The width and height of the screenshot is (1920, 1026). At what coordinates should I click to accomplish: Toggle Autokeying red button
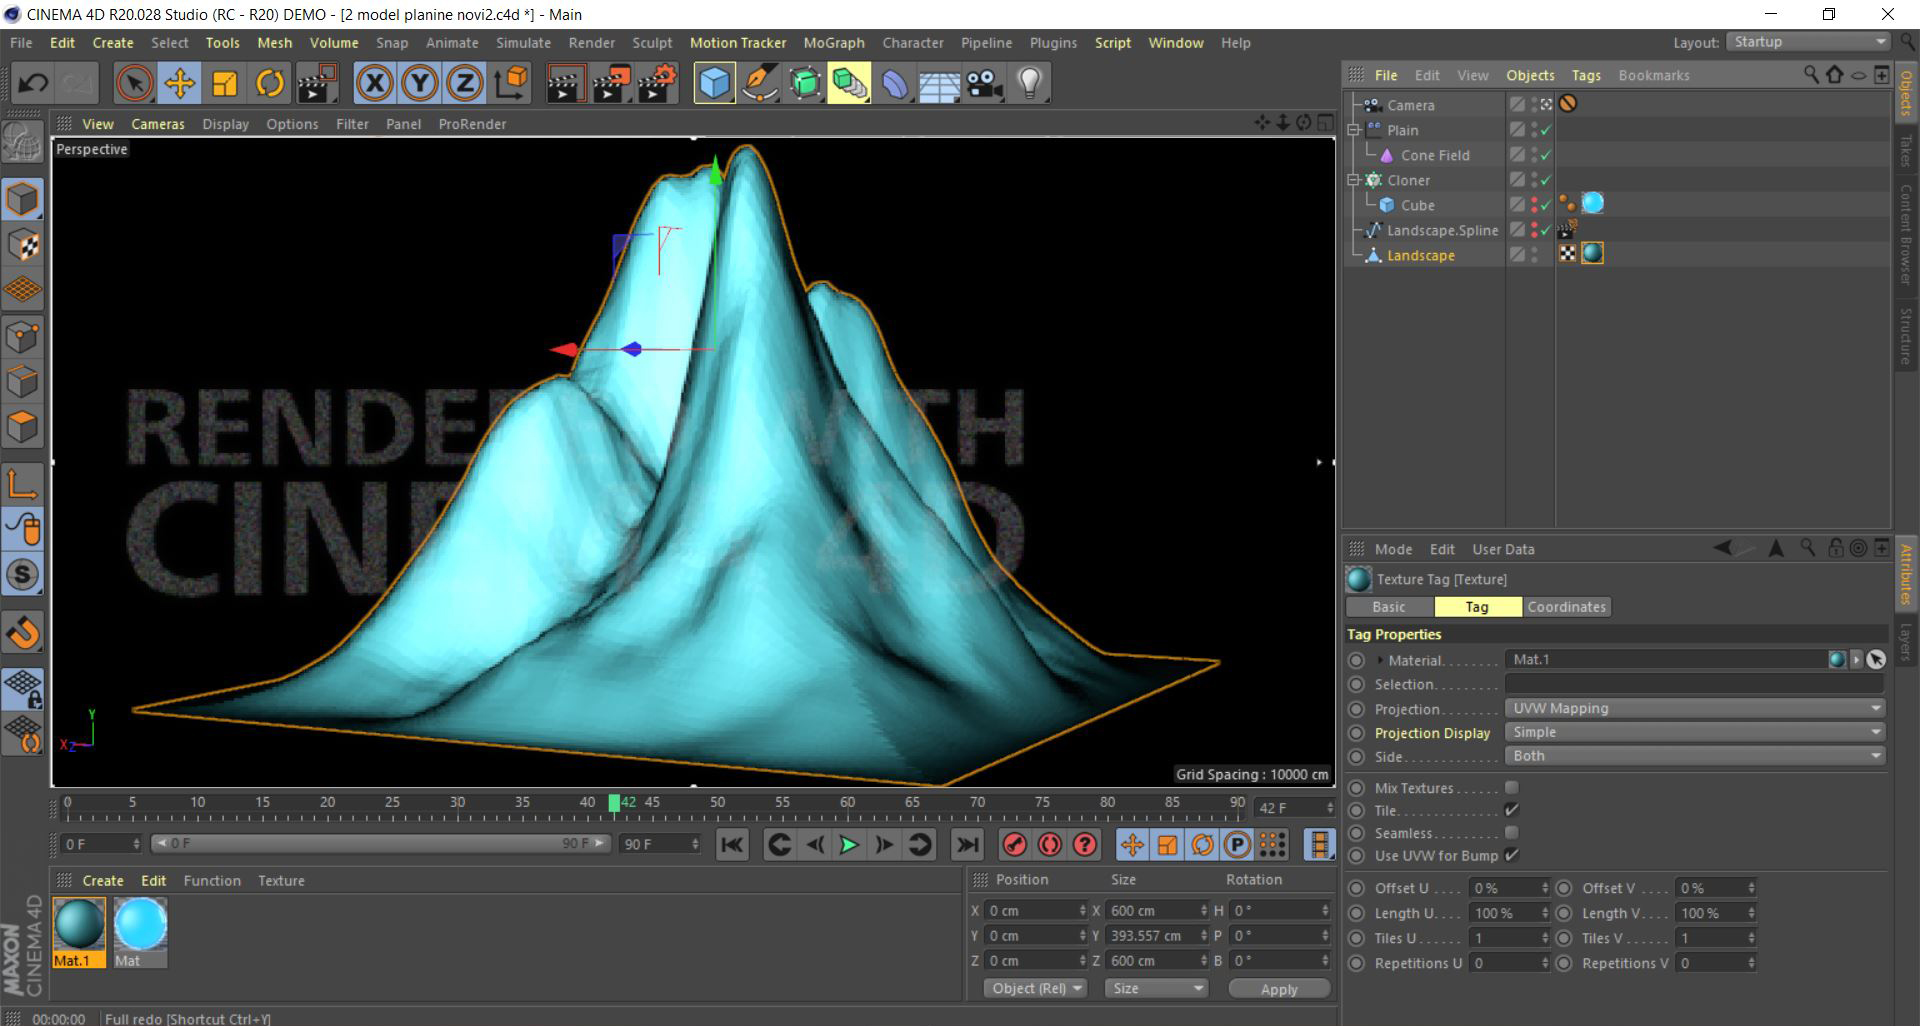(1049, 845)
